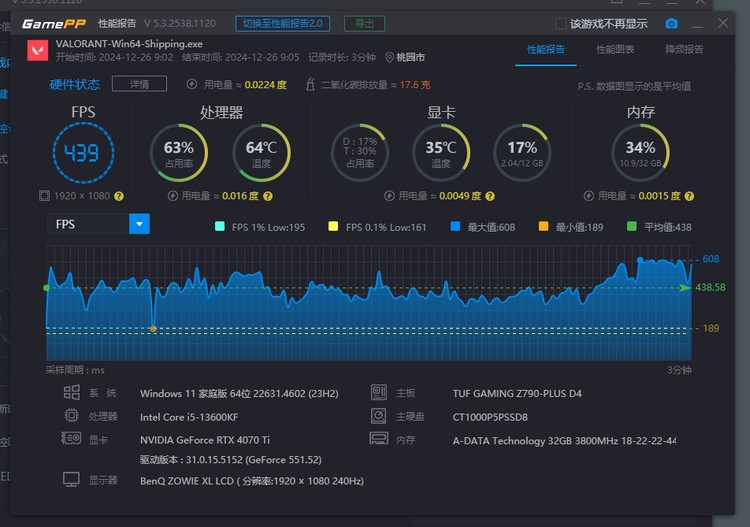The width and height of the screenshot is (750, 527).
Task: Click the processor 63% usage gauge
Action: [x=179, y=153]
